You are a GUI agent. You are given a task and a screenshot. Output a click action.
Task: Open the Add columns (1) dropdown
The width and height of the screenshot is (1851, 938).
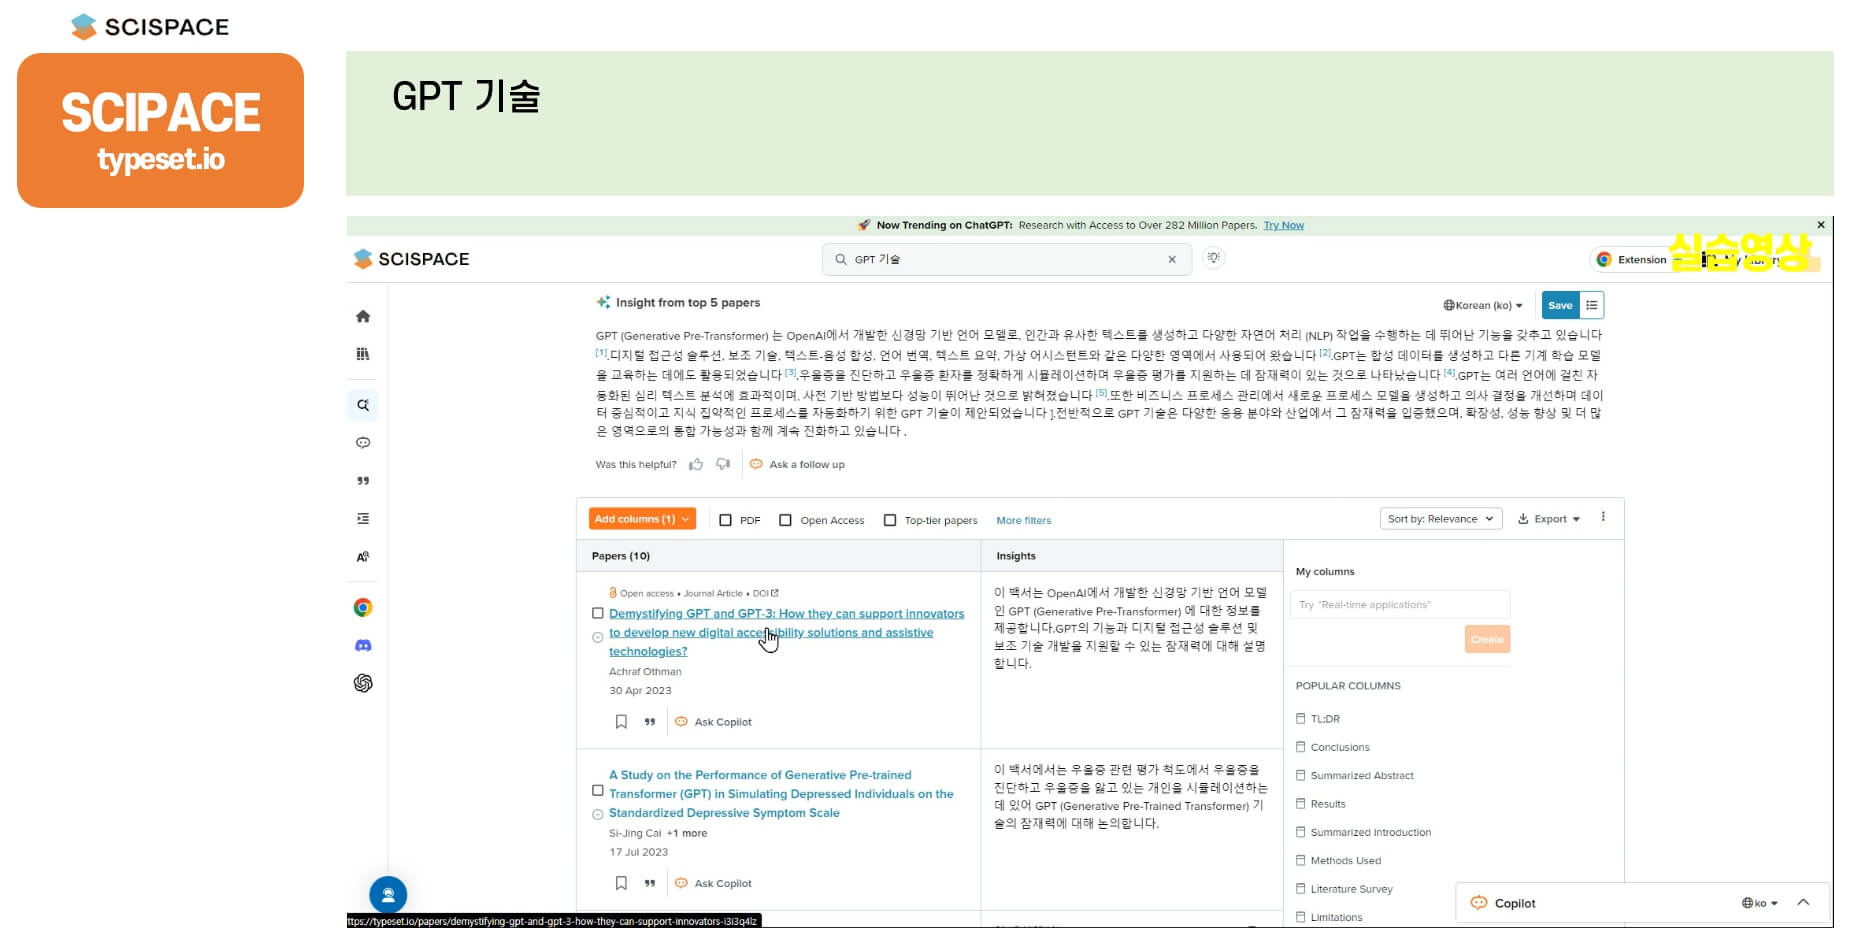pyautogui.click(x=641, y=519)
